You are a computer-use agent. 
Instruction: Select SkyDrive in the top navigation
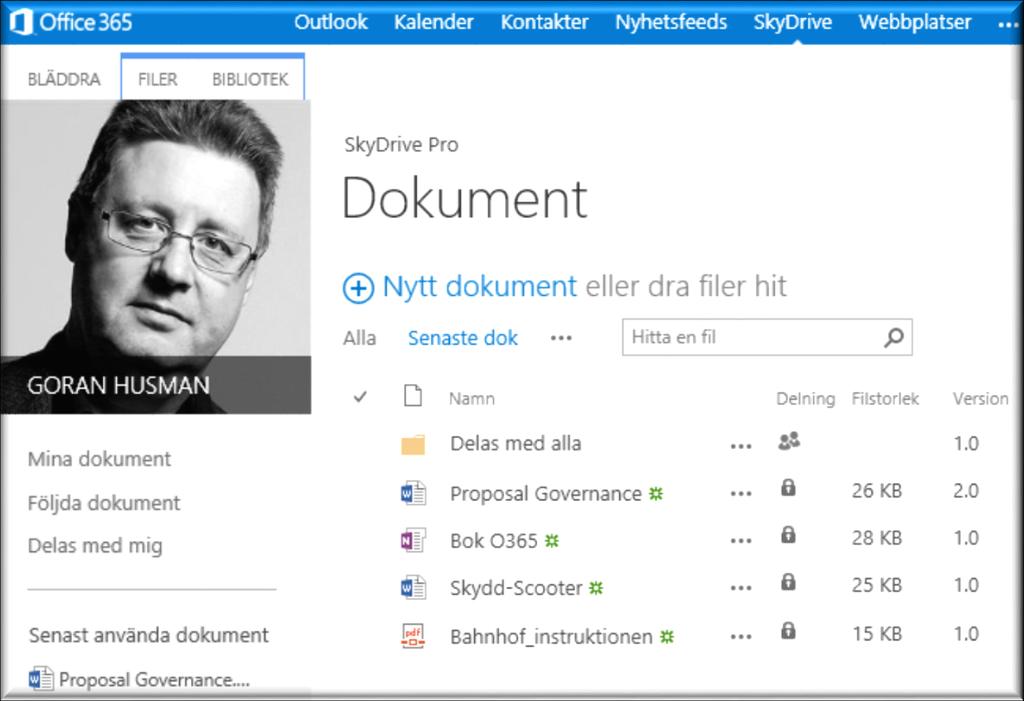click(x=793, y=22)
